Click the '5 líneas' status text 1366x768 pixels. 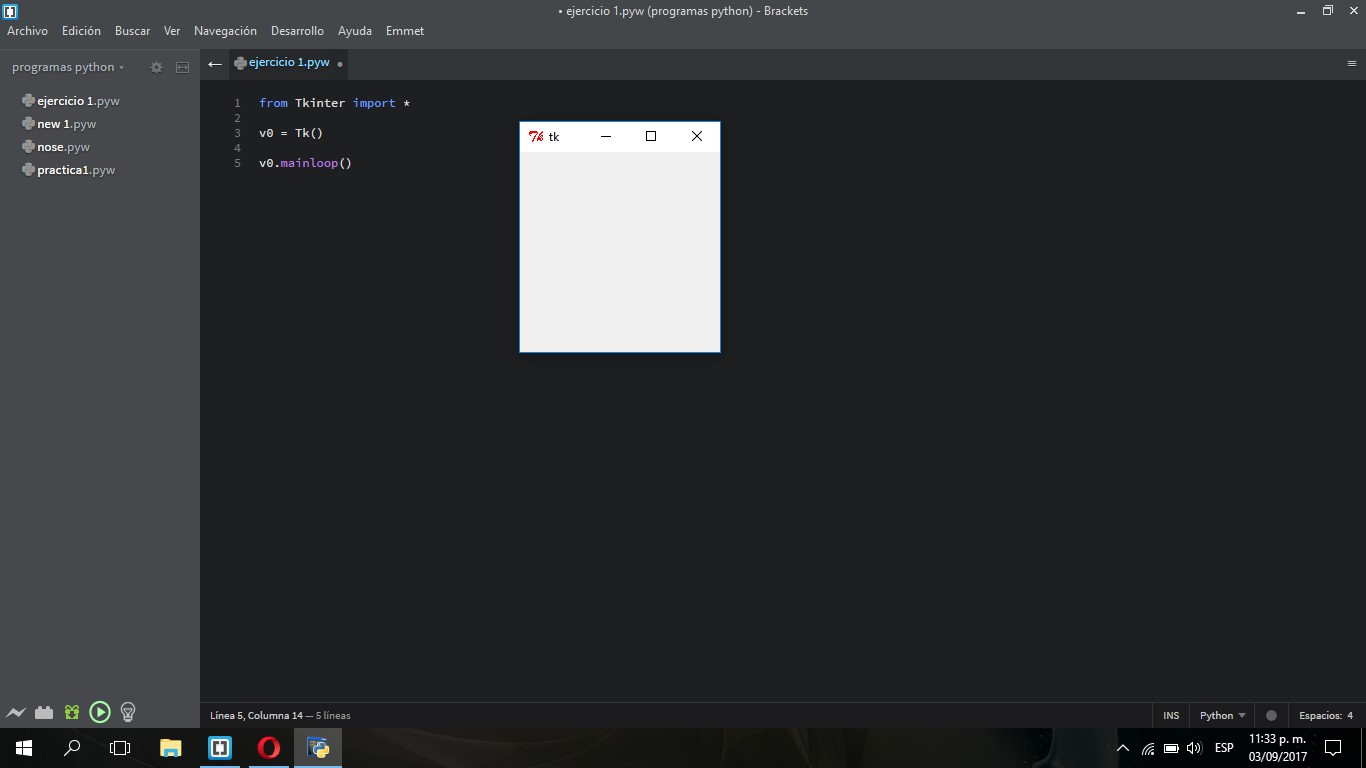[333, 716]
